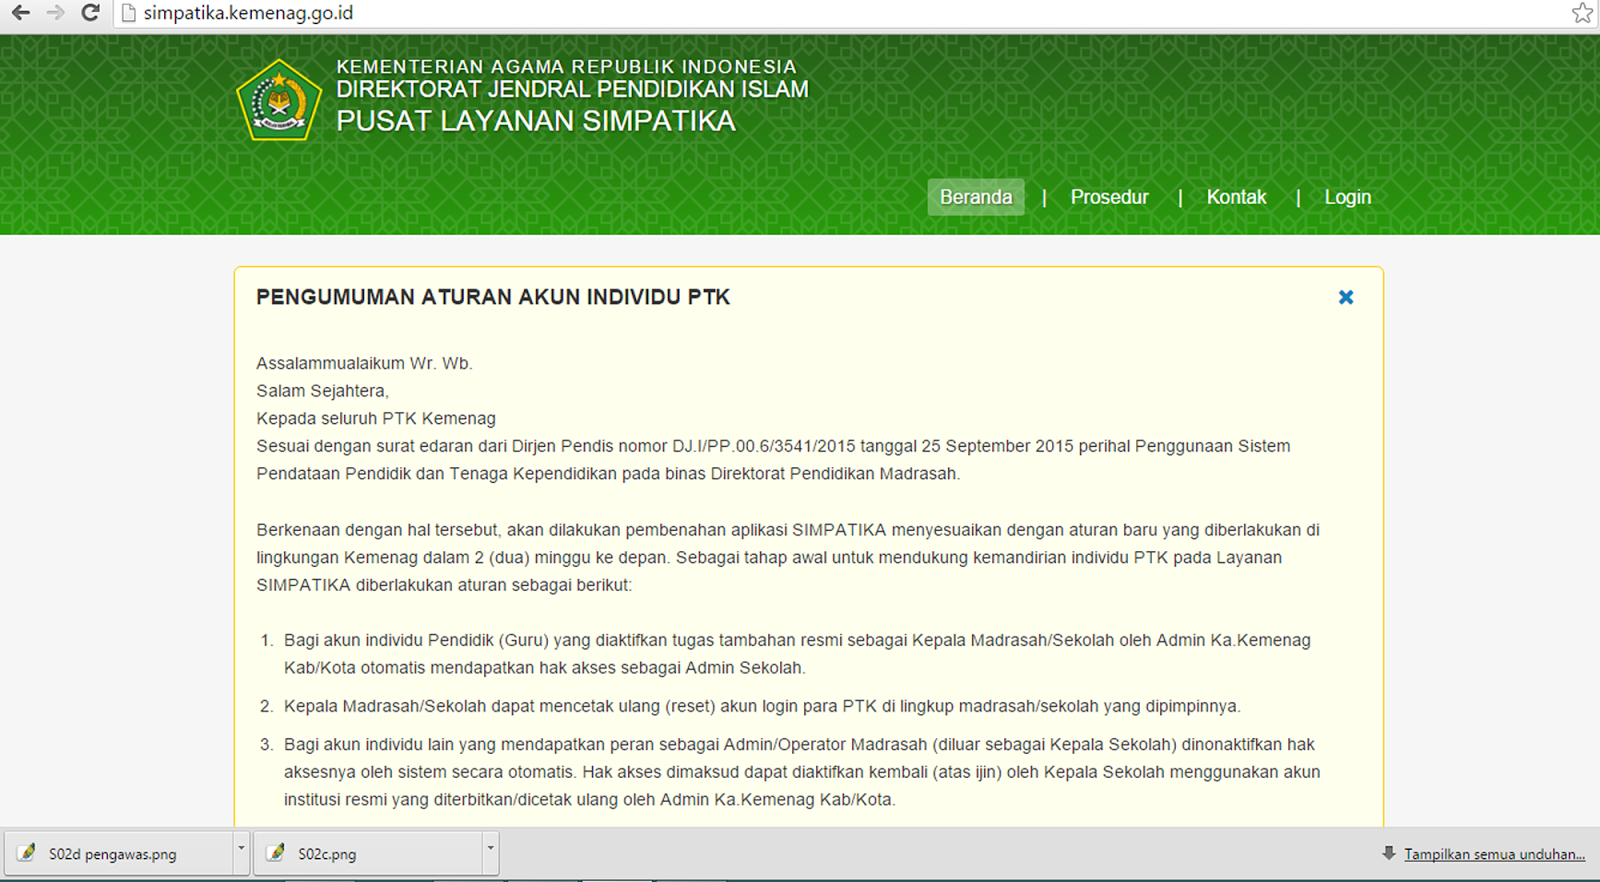Click the page info icon beside the URL
The height and width of the screenshot is (882, 1600).
point(128,13)
